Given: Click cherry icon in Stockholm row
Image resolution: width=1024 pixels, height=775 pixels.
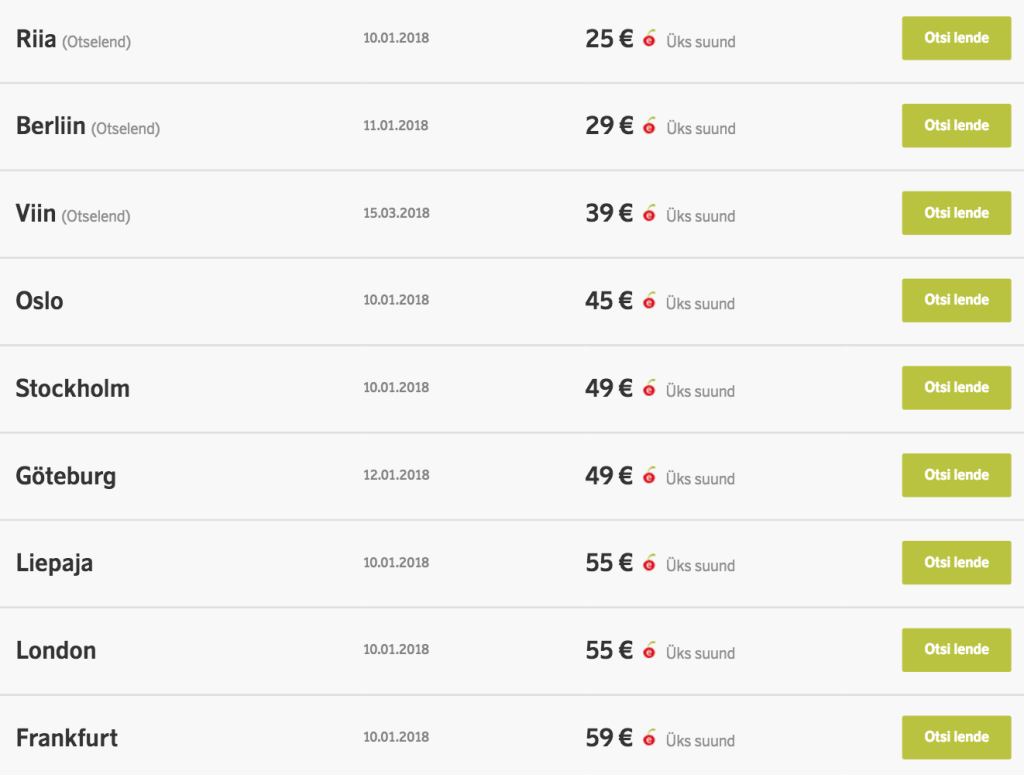Looking at the screenshot, I should click(649, 389).
